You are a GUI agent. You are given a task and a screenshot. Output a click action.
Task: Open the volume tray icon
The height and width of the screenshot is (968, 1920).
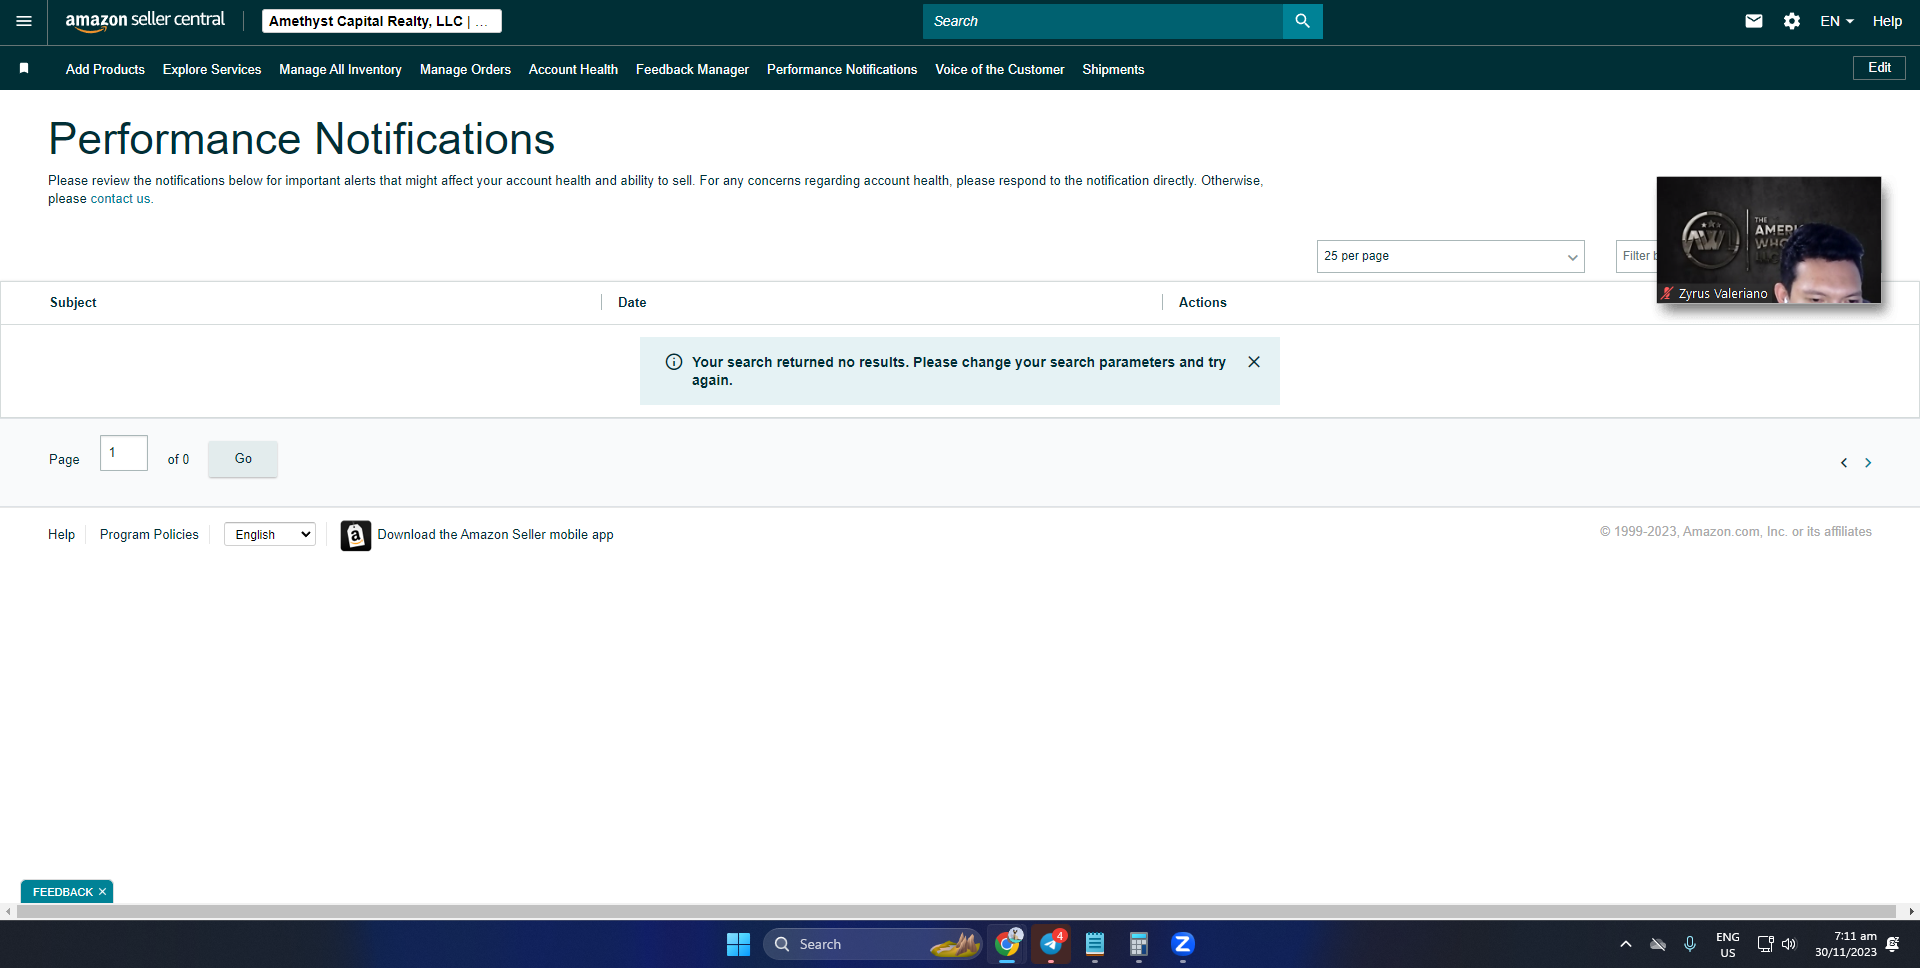pos(1789,944)
